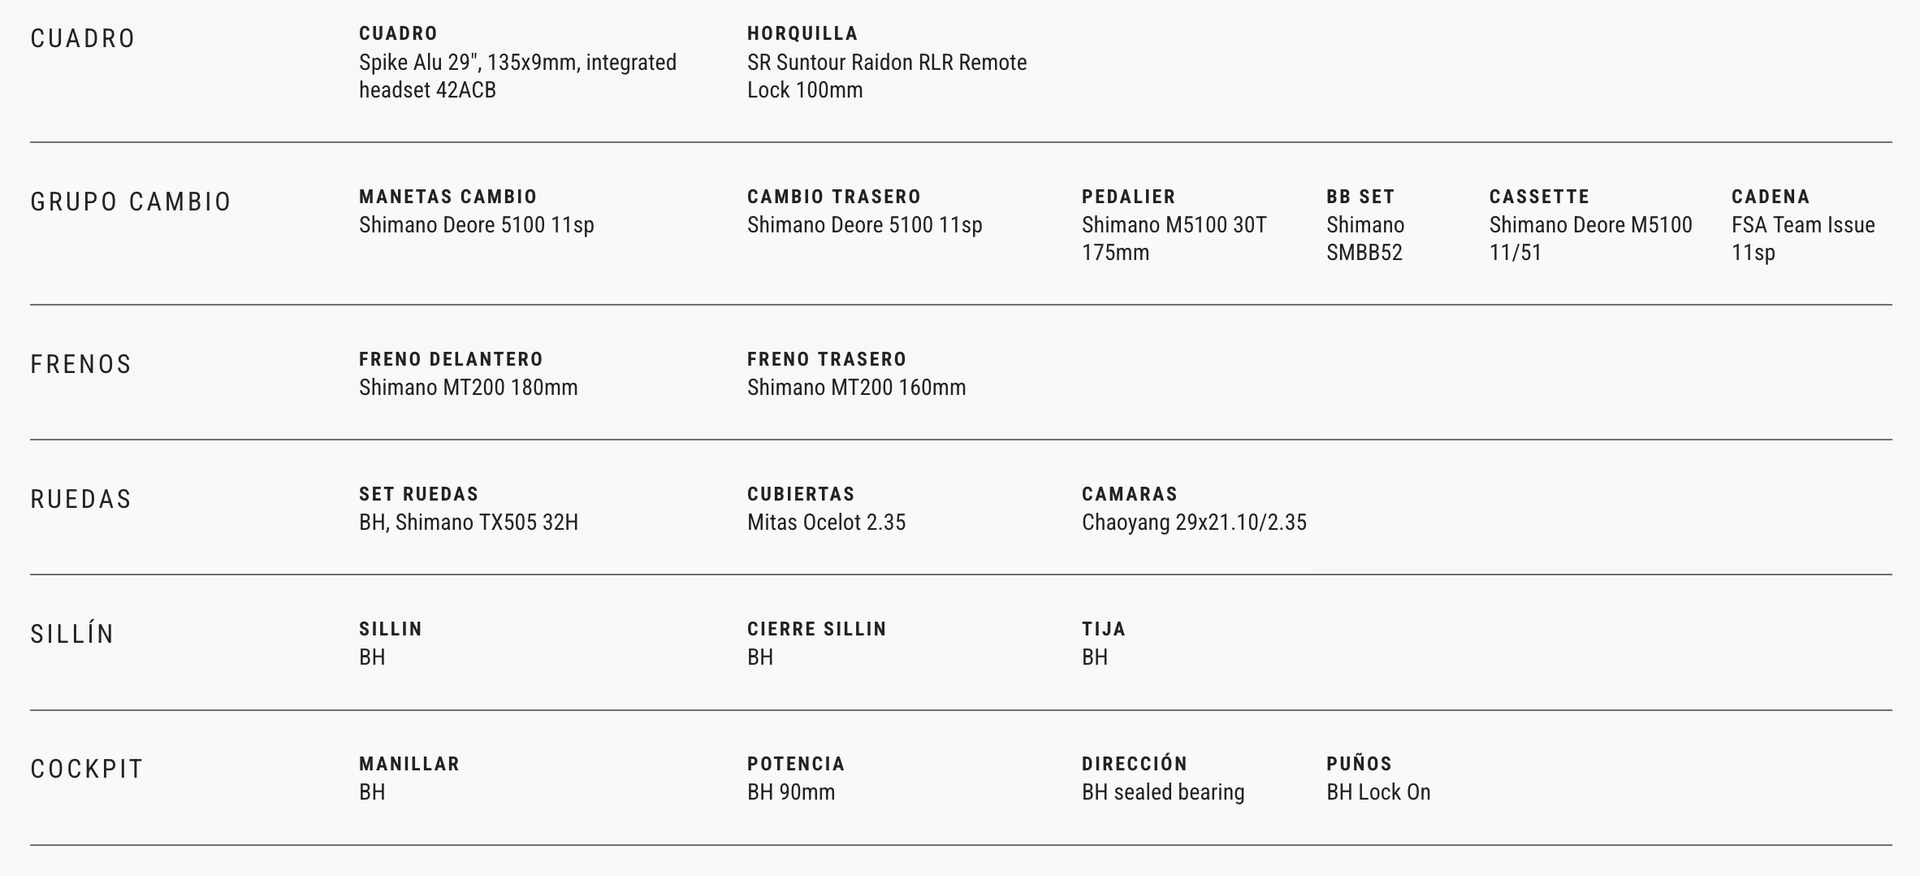The image size is (1920, 876).
Task: Select the Spike Alu 29" frame description
Action: 517,76
